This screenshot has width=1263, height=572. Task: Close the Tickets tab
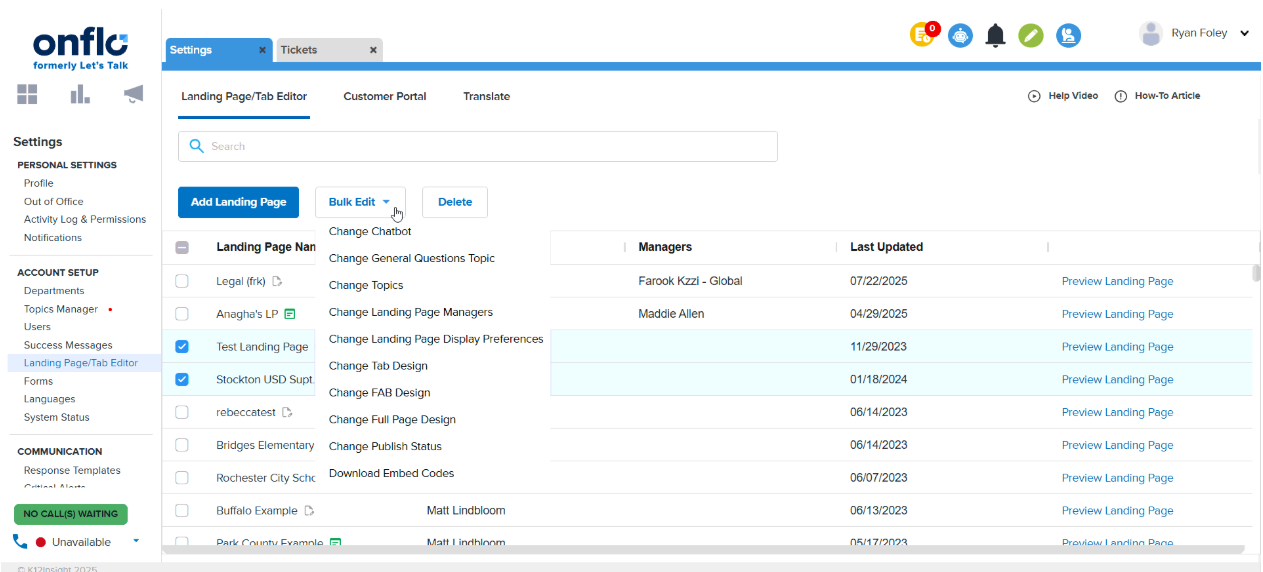pyautogui.click(x=373, y=50)
